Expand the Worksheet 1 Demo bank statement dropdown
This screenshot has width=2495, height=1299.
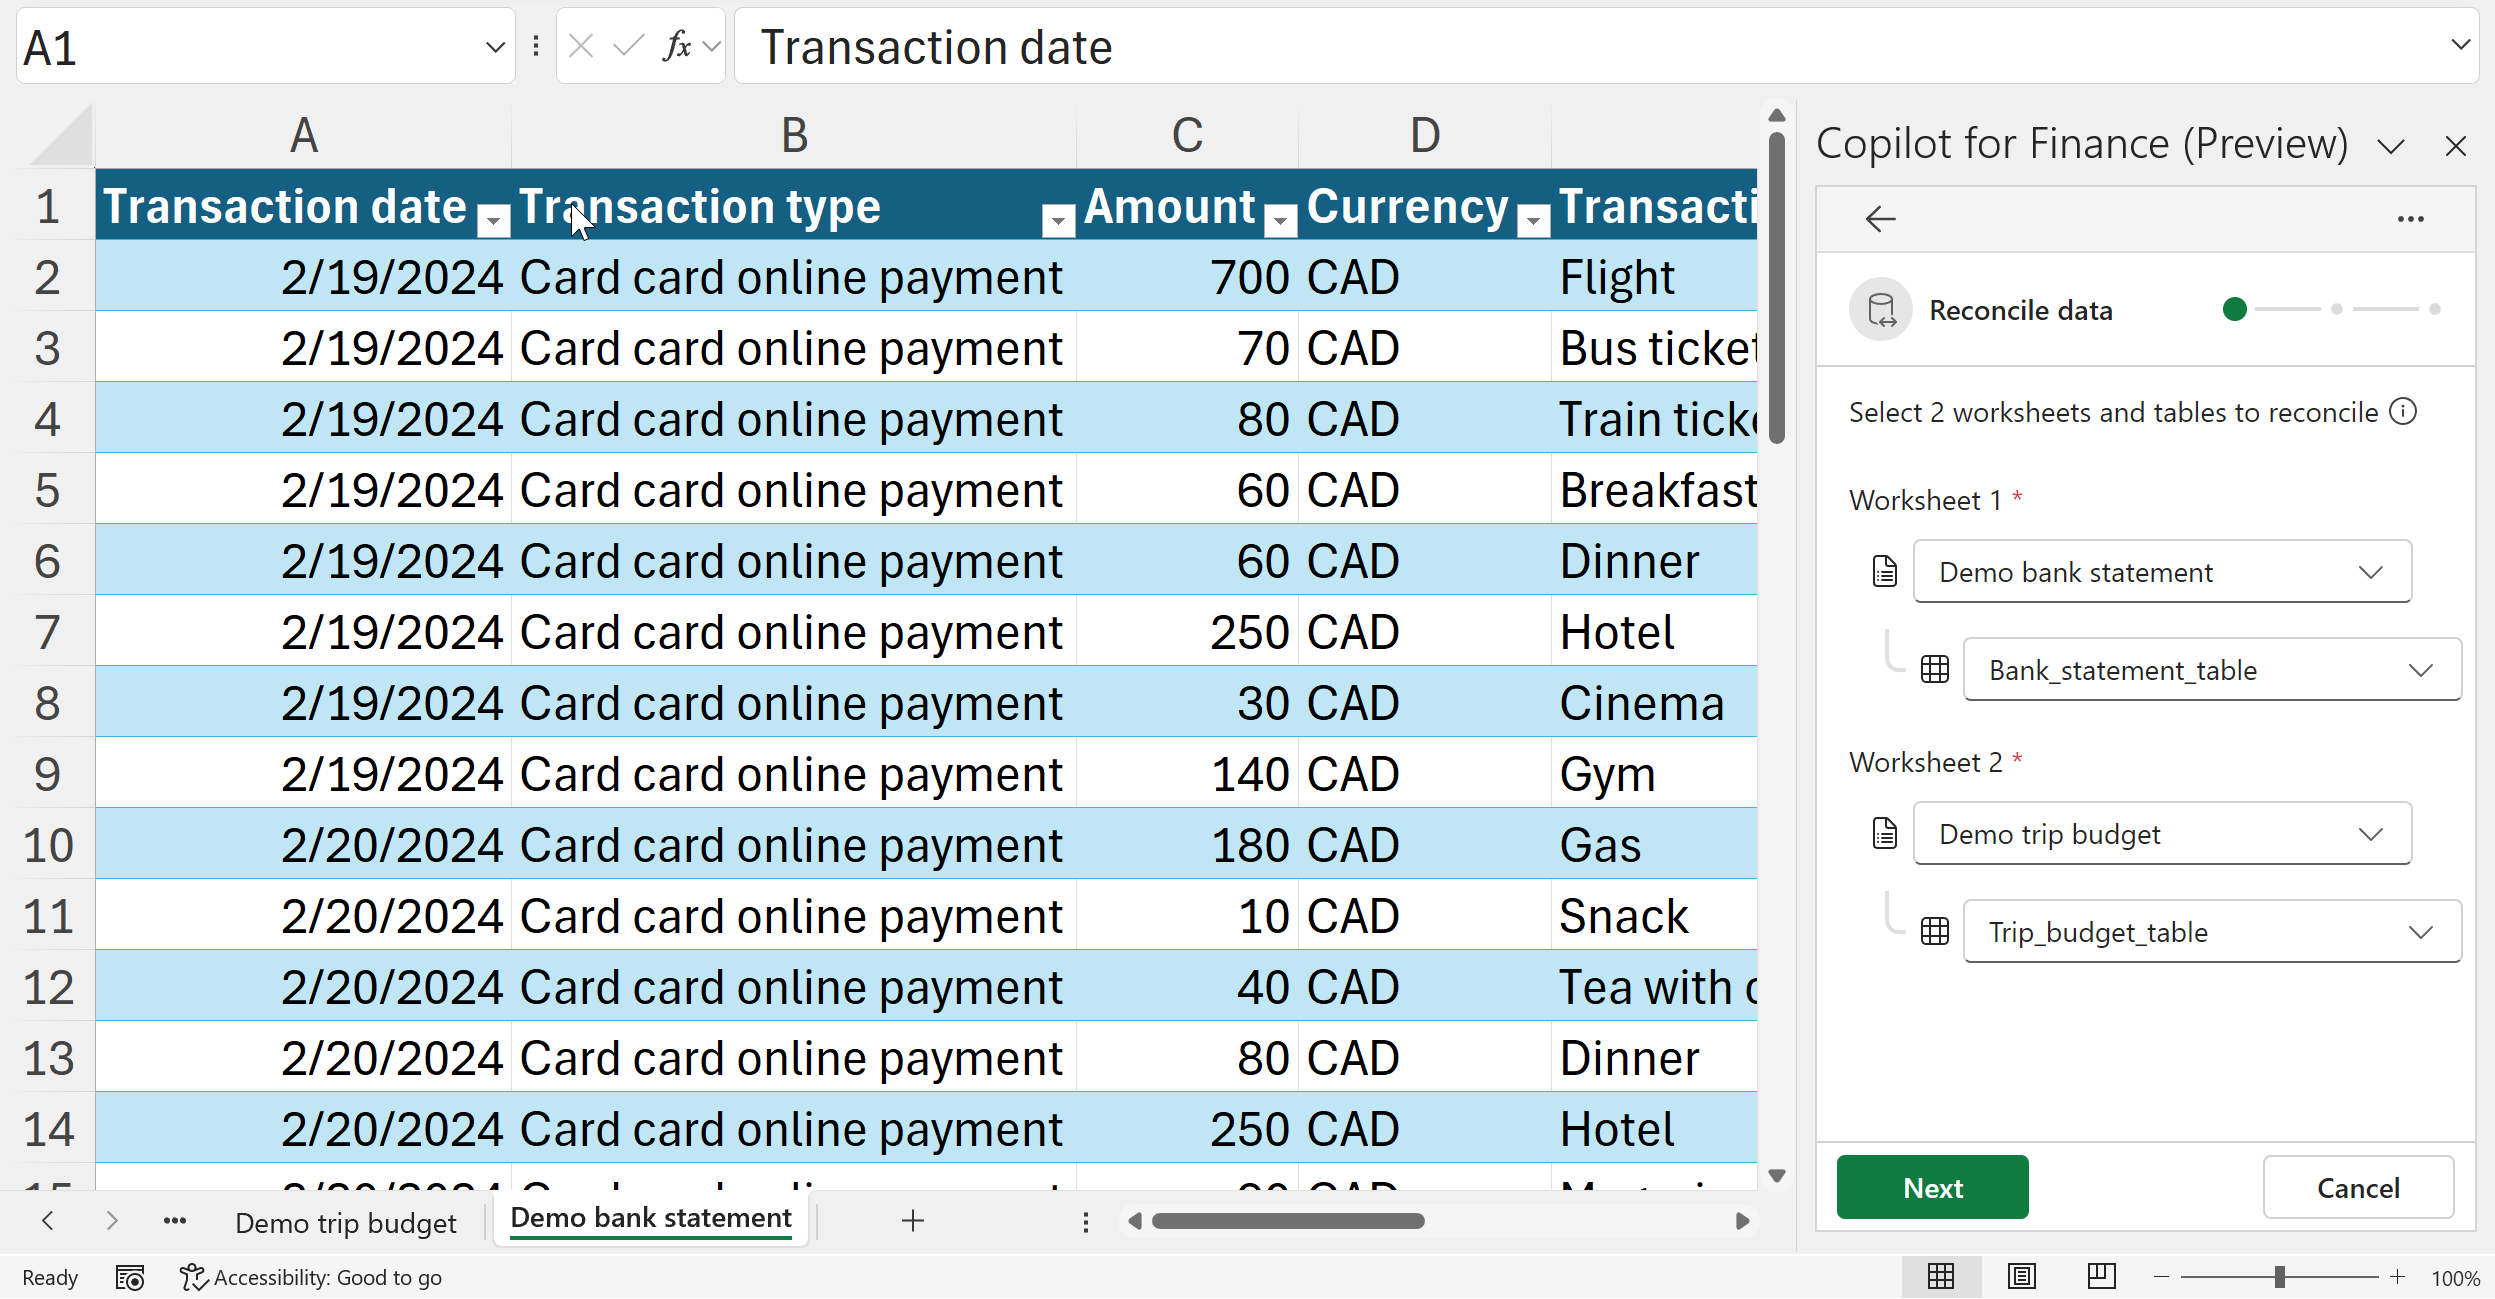point(2162,572)
